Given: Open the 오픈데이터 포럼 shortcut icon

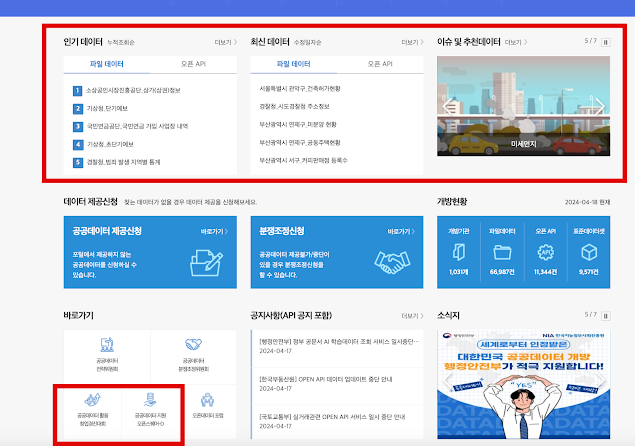Looking at the screenshot, I should click(207, 400).
